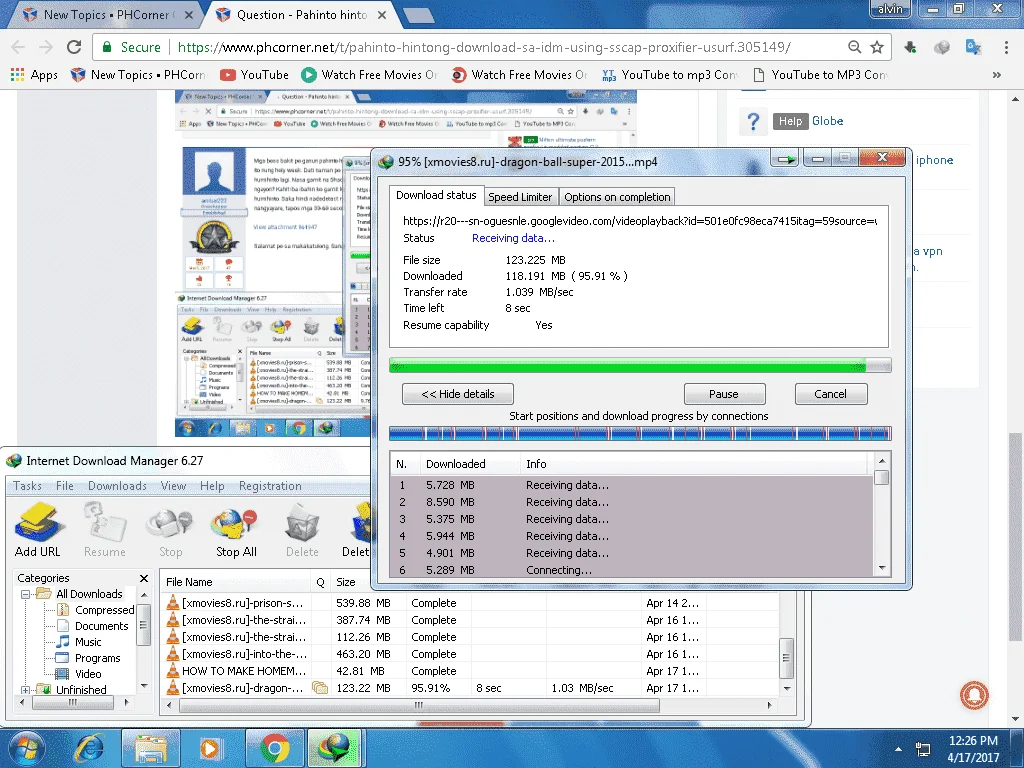Bookmark page with the star icon

877,47
